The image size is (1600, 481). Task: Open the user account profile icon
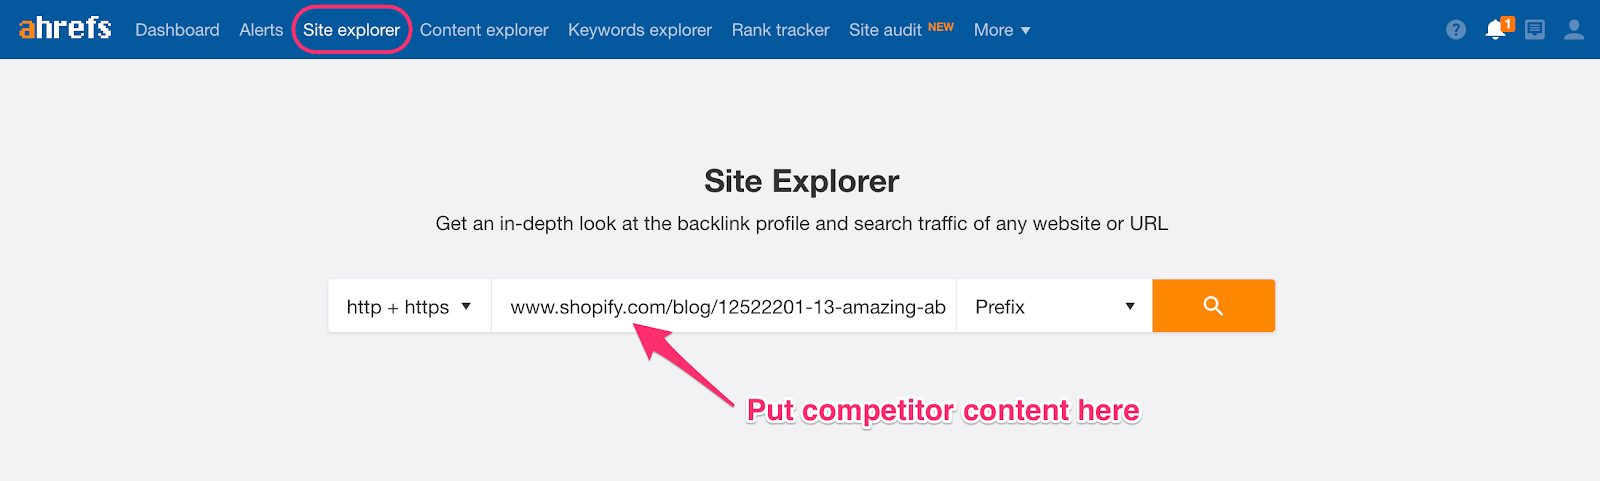pos(1574,30)
